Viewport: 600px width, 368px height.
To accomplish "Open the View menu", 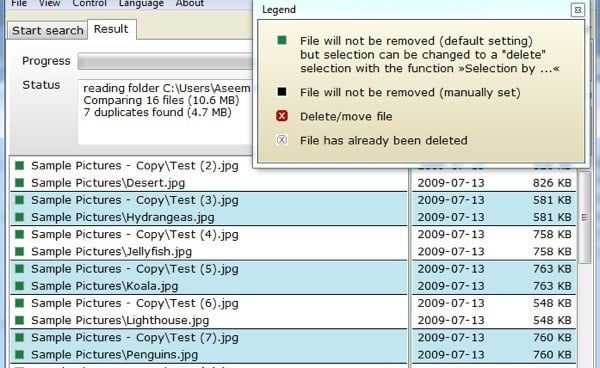I will click(49, 3).
